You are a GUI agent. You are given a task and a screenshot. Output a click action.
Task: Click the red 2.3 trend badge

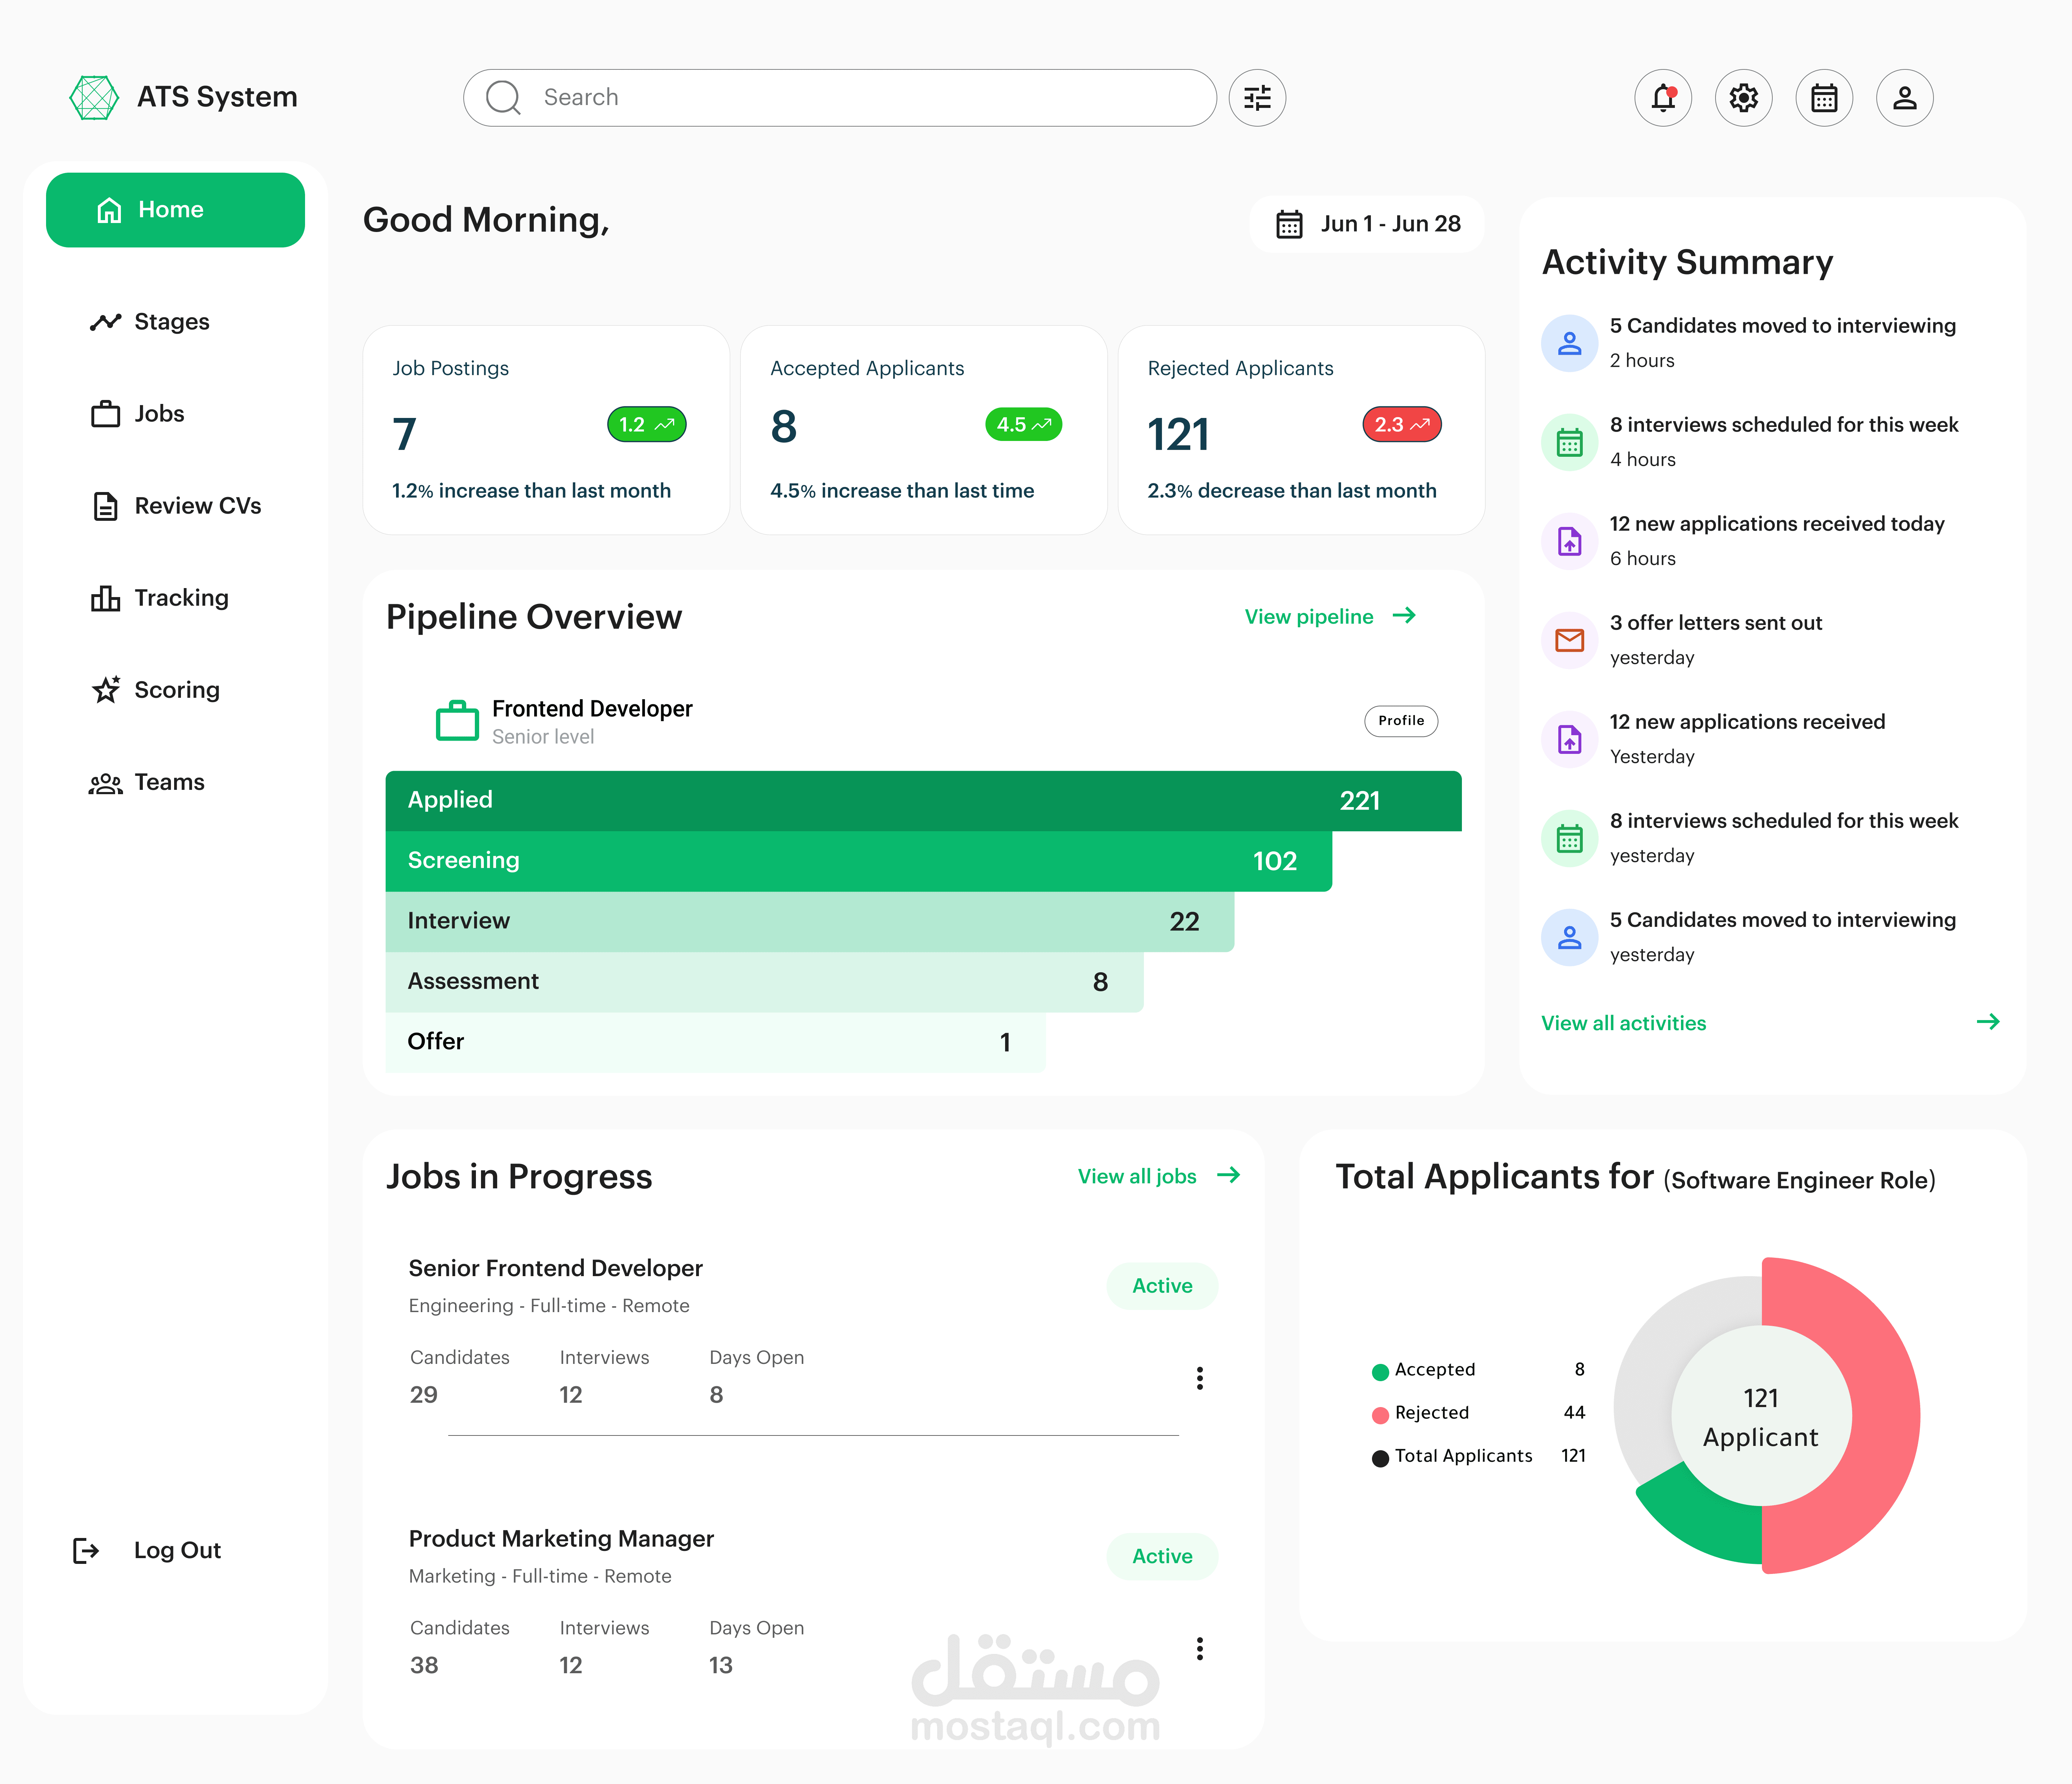pyautogui.click(x=1402, y=424)
